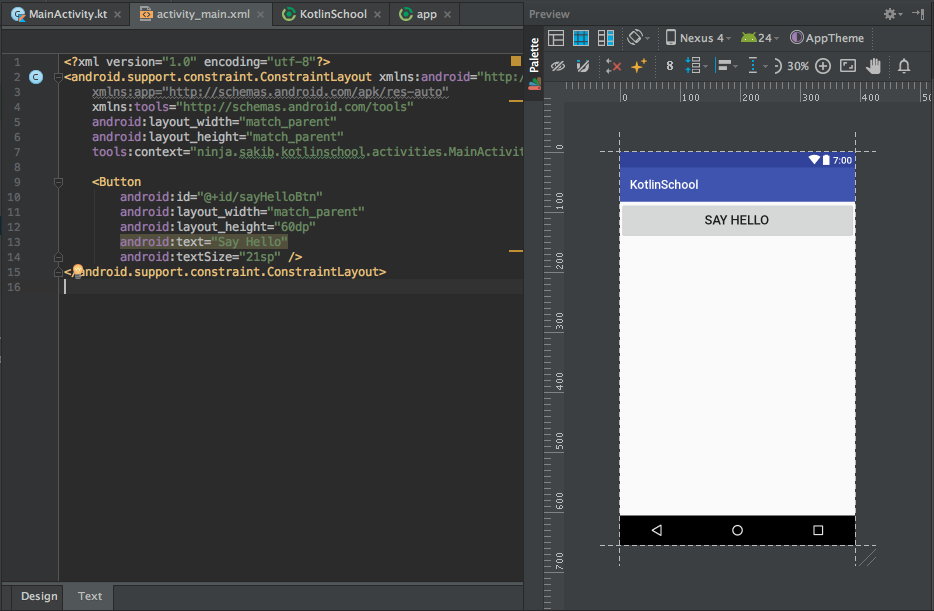
Task: Click the android:textSize="21sp" attribute
Action: click(x=200, y=257)
